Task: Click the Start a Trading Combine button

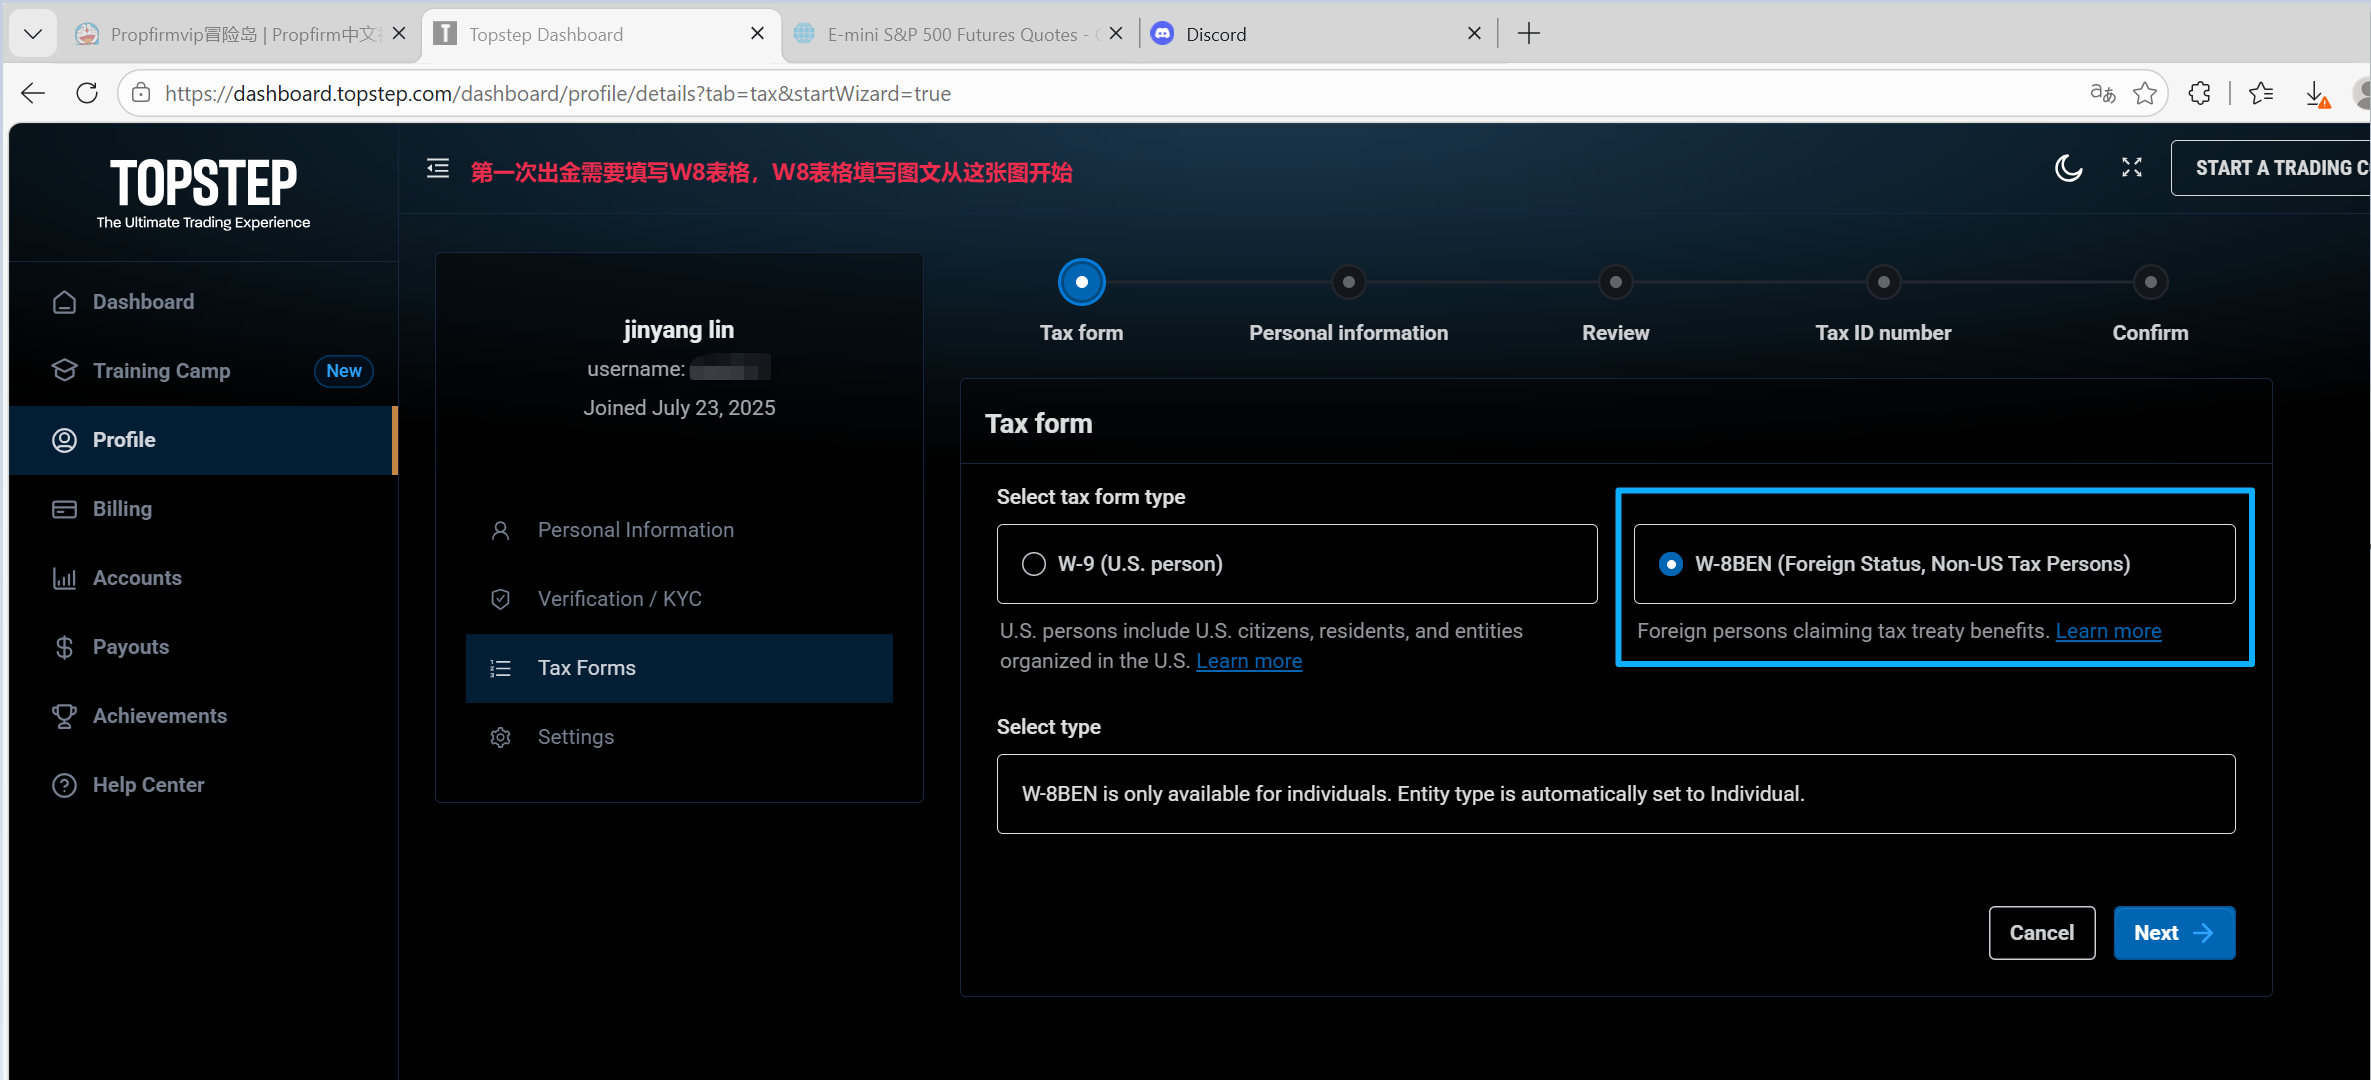Action: (x=2270, y=168)
